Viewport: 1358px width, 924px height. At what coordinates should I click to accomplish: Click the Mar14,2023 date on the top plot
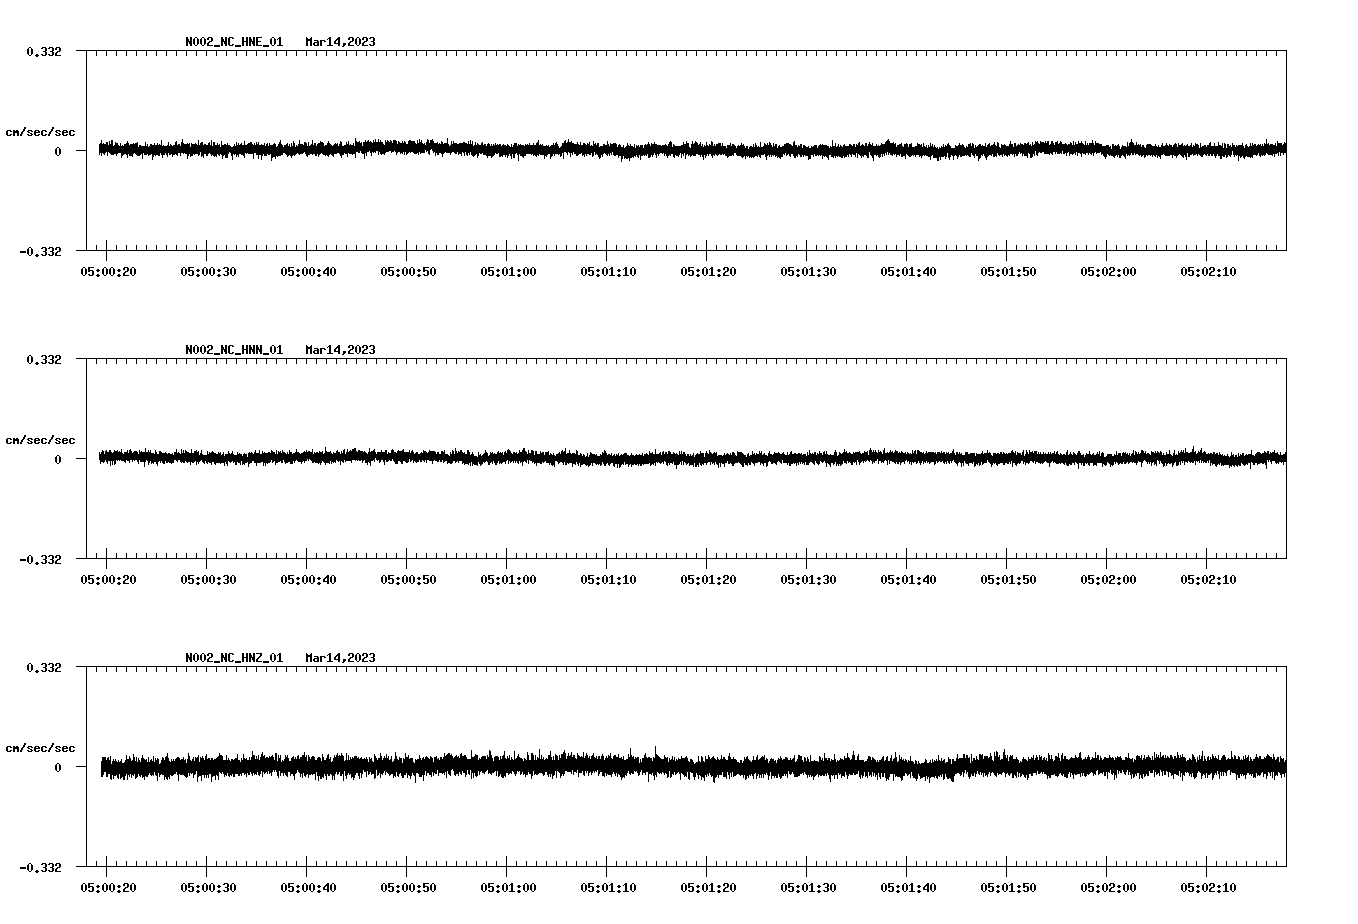click(340, 42)
